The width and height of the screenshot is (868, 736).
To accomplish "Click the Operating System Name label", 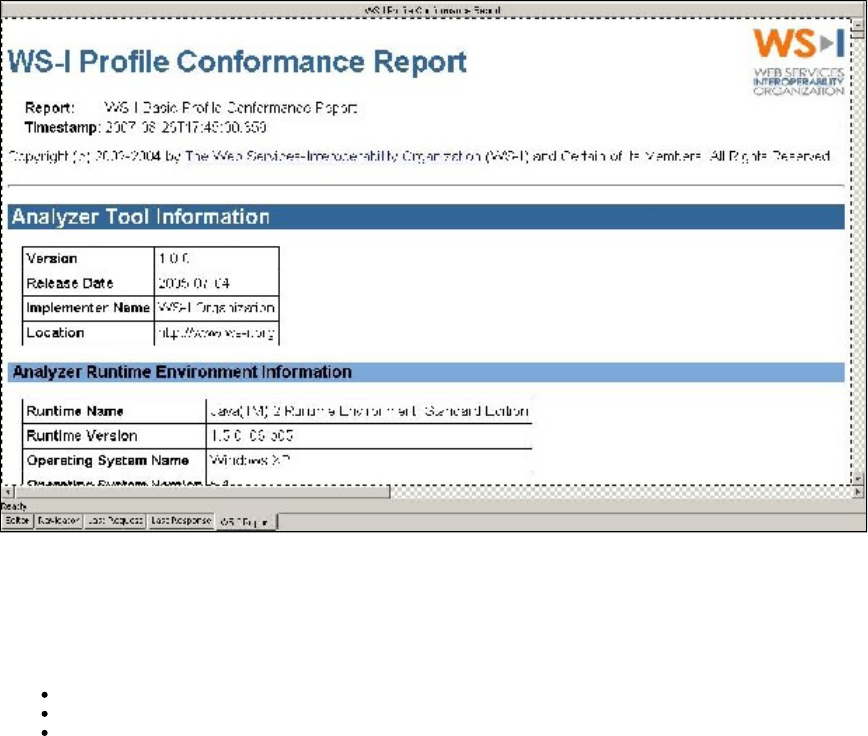I will tap(108, 460).
